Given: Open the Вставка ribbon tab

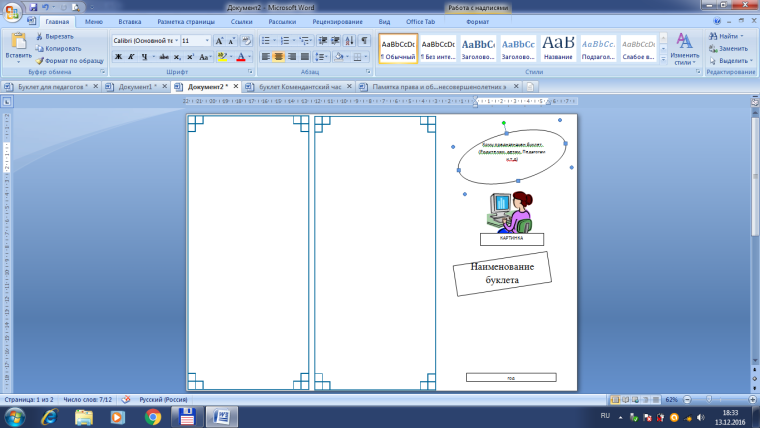Looking at the screenshot, I should pos(129,20).
